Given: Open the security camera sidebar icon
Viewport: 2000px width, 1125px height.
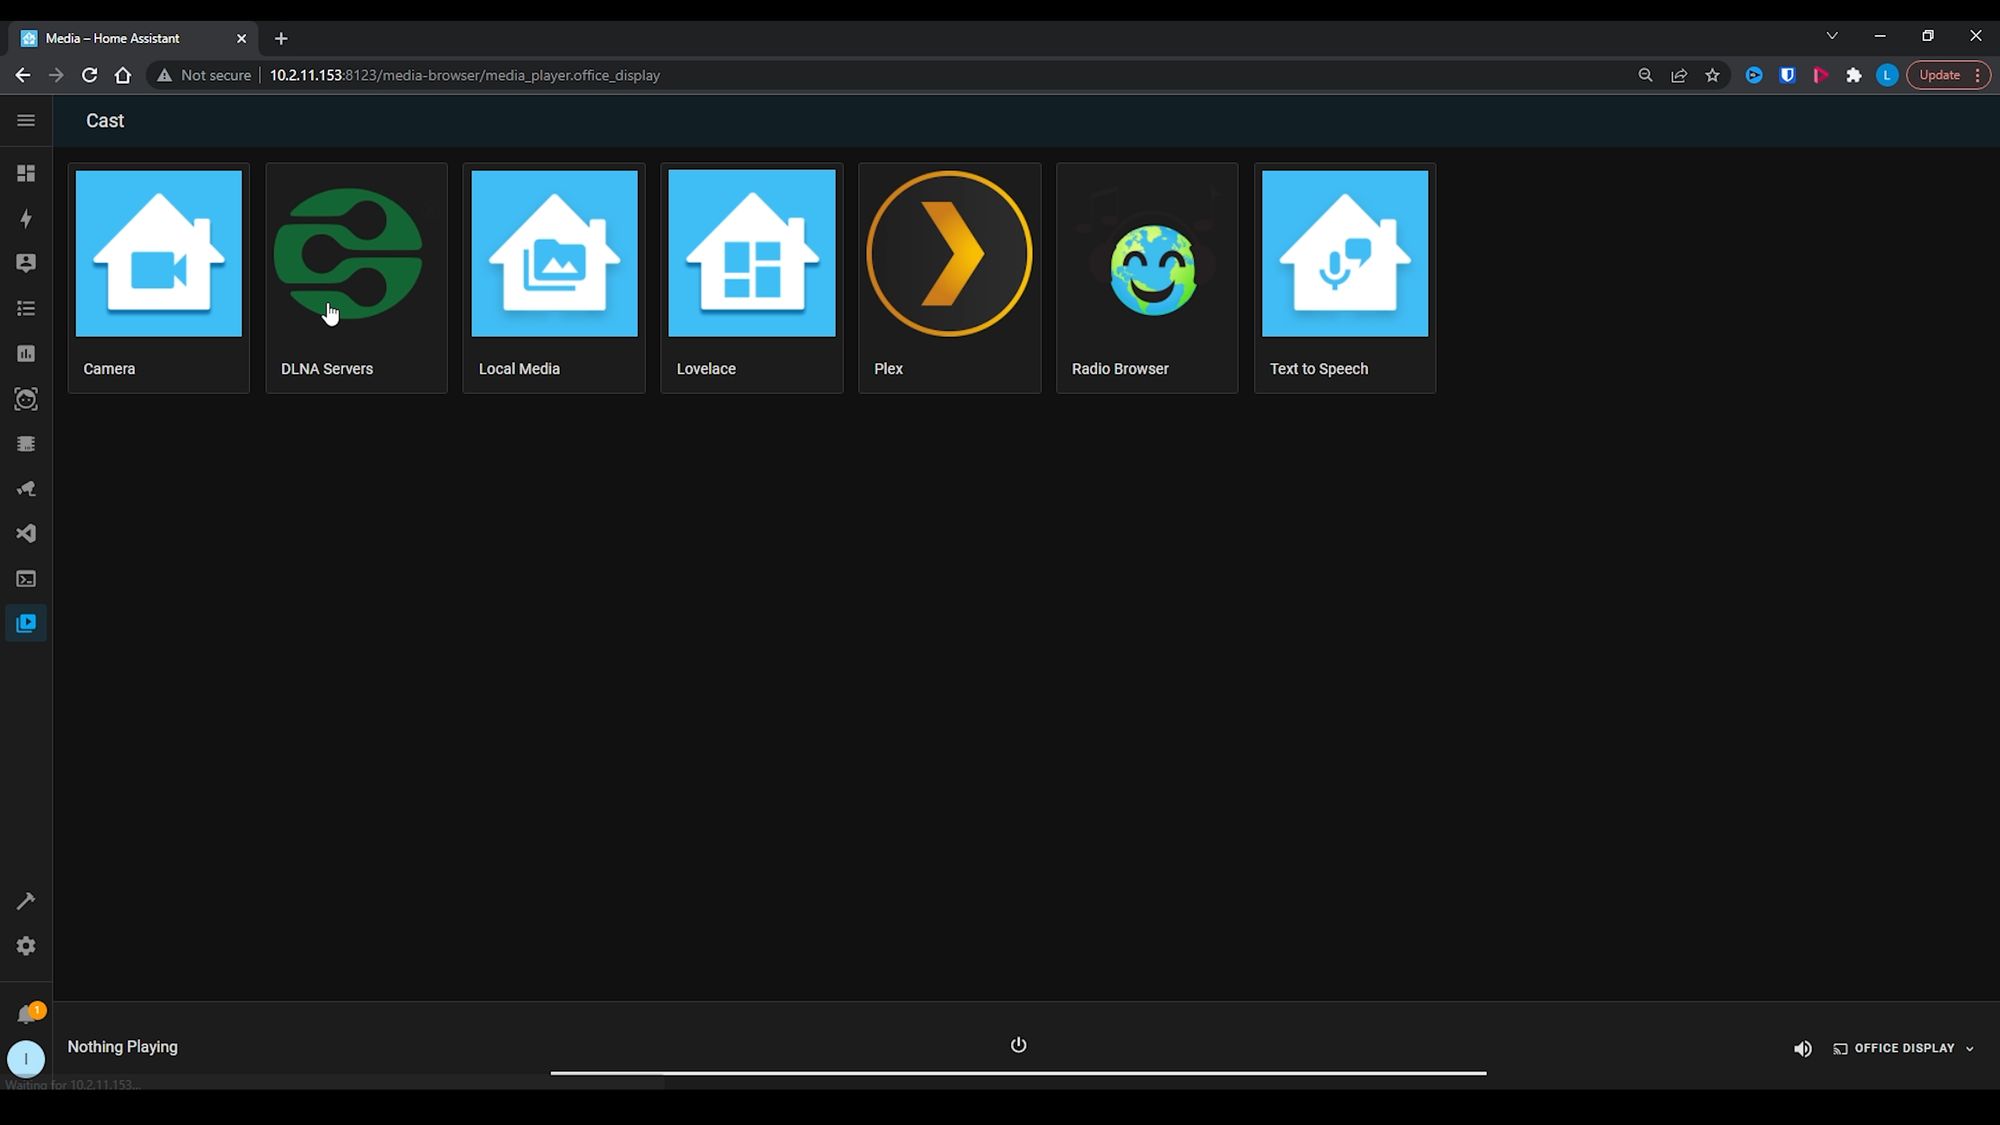Looking at the screenshot, I should tap(26, 489).
